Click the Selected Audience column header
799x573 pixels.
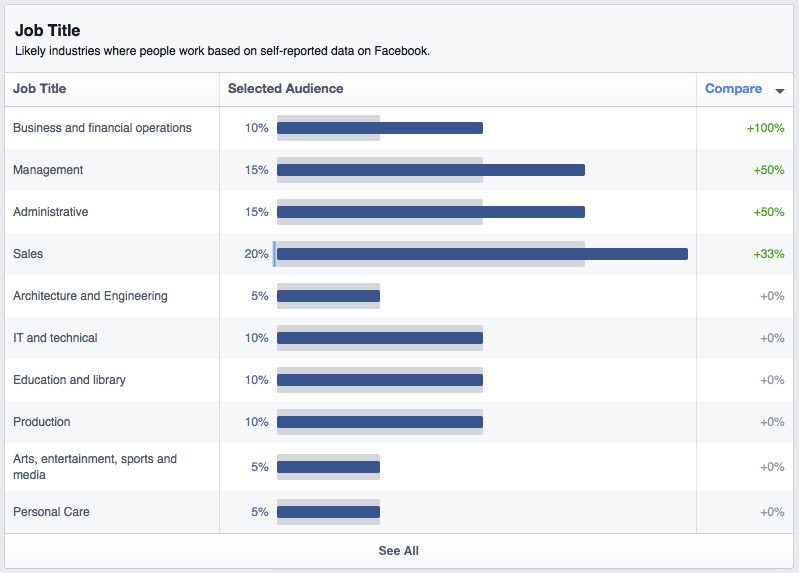(x=285, y=89)
